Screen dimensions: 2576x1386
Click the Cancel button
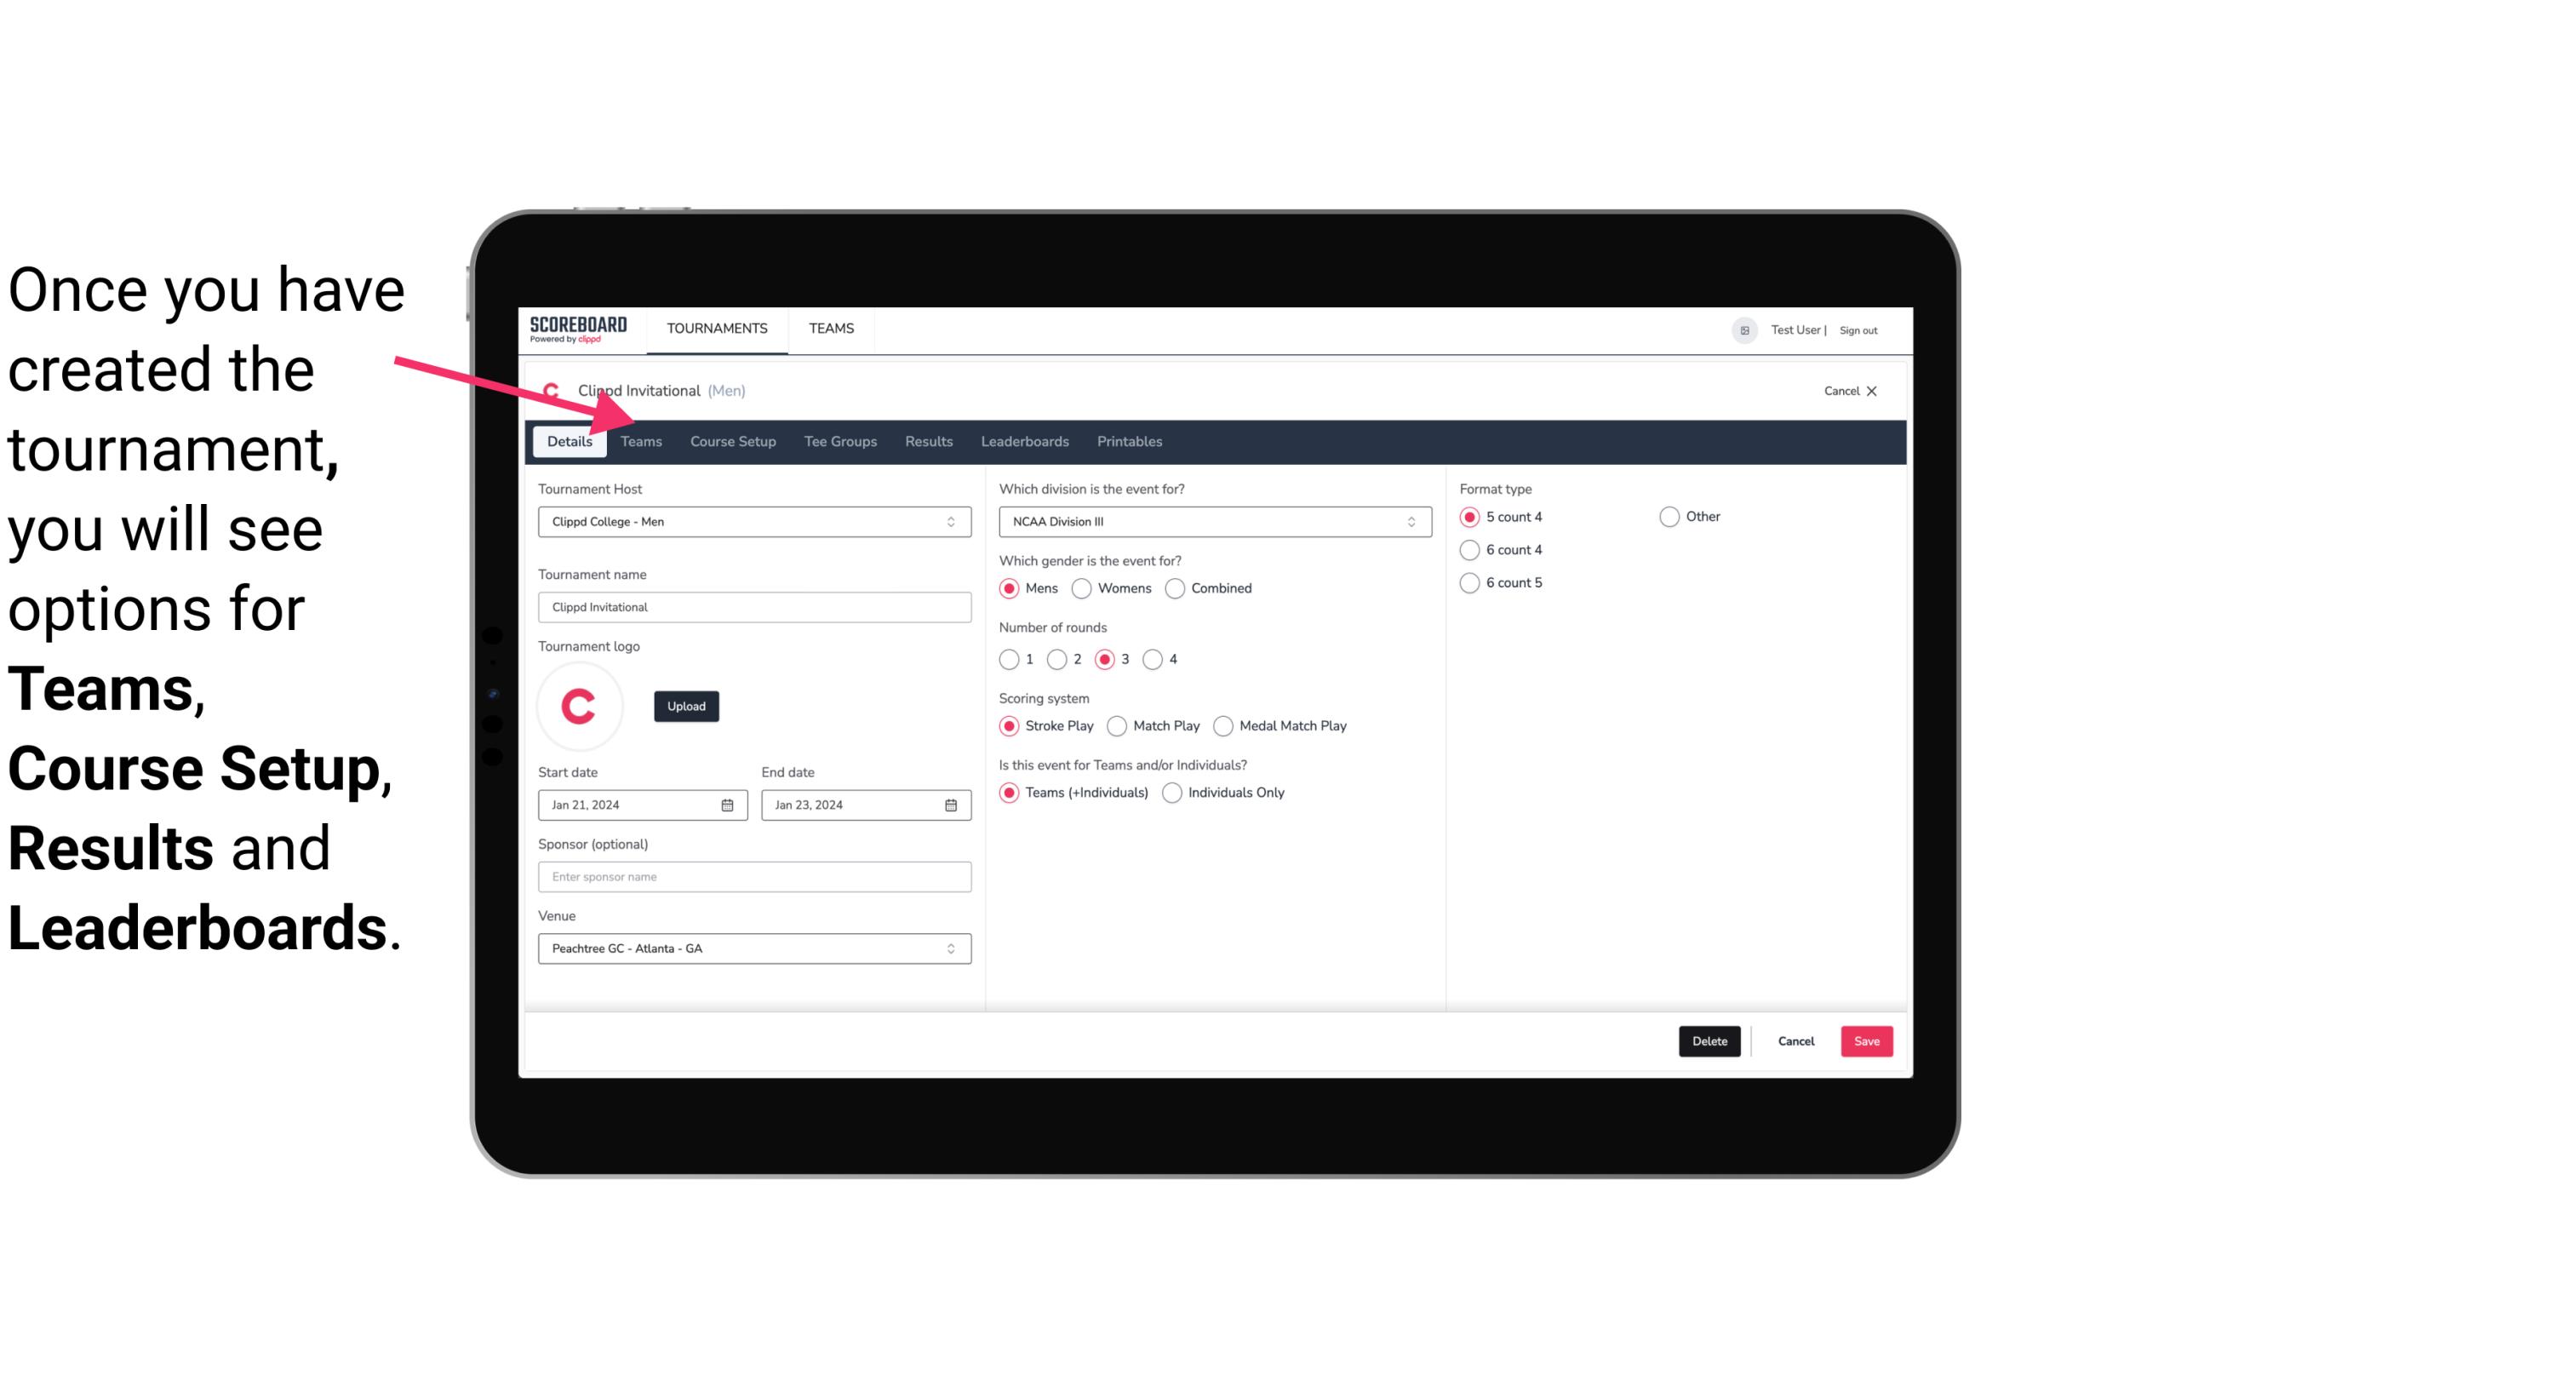click(x=1795, y=1039)
